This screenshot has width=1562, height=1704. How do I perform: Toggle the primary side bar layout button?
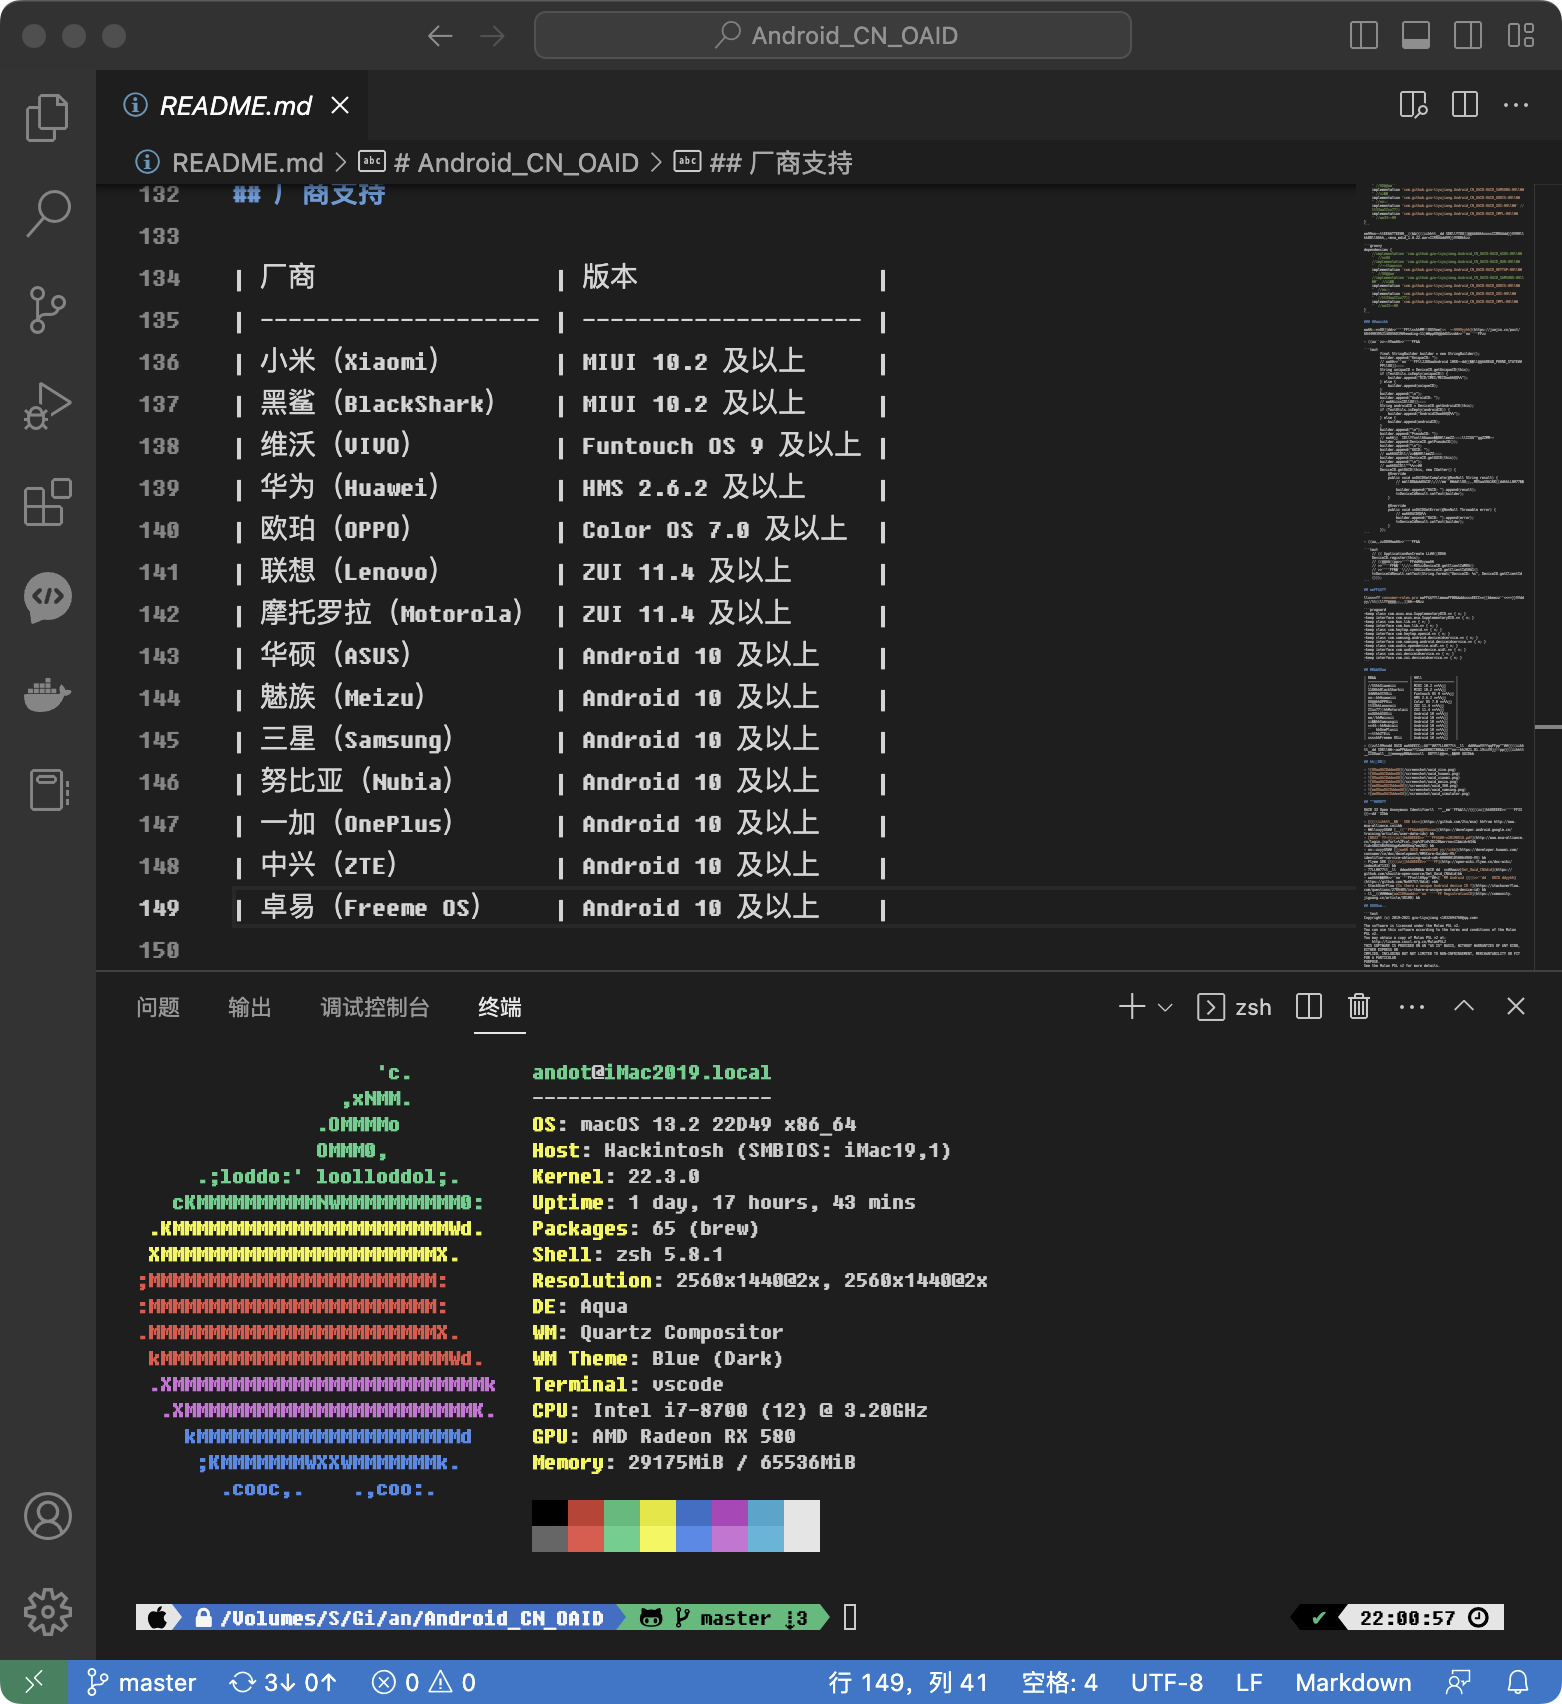(x=1363, y=36)
